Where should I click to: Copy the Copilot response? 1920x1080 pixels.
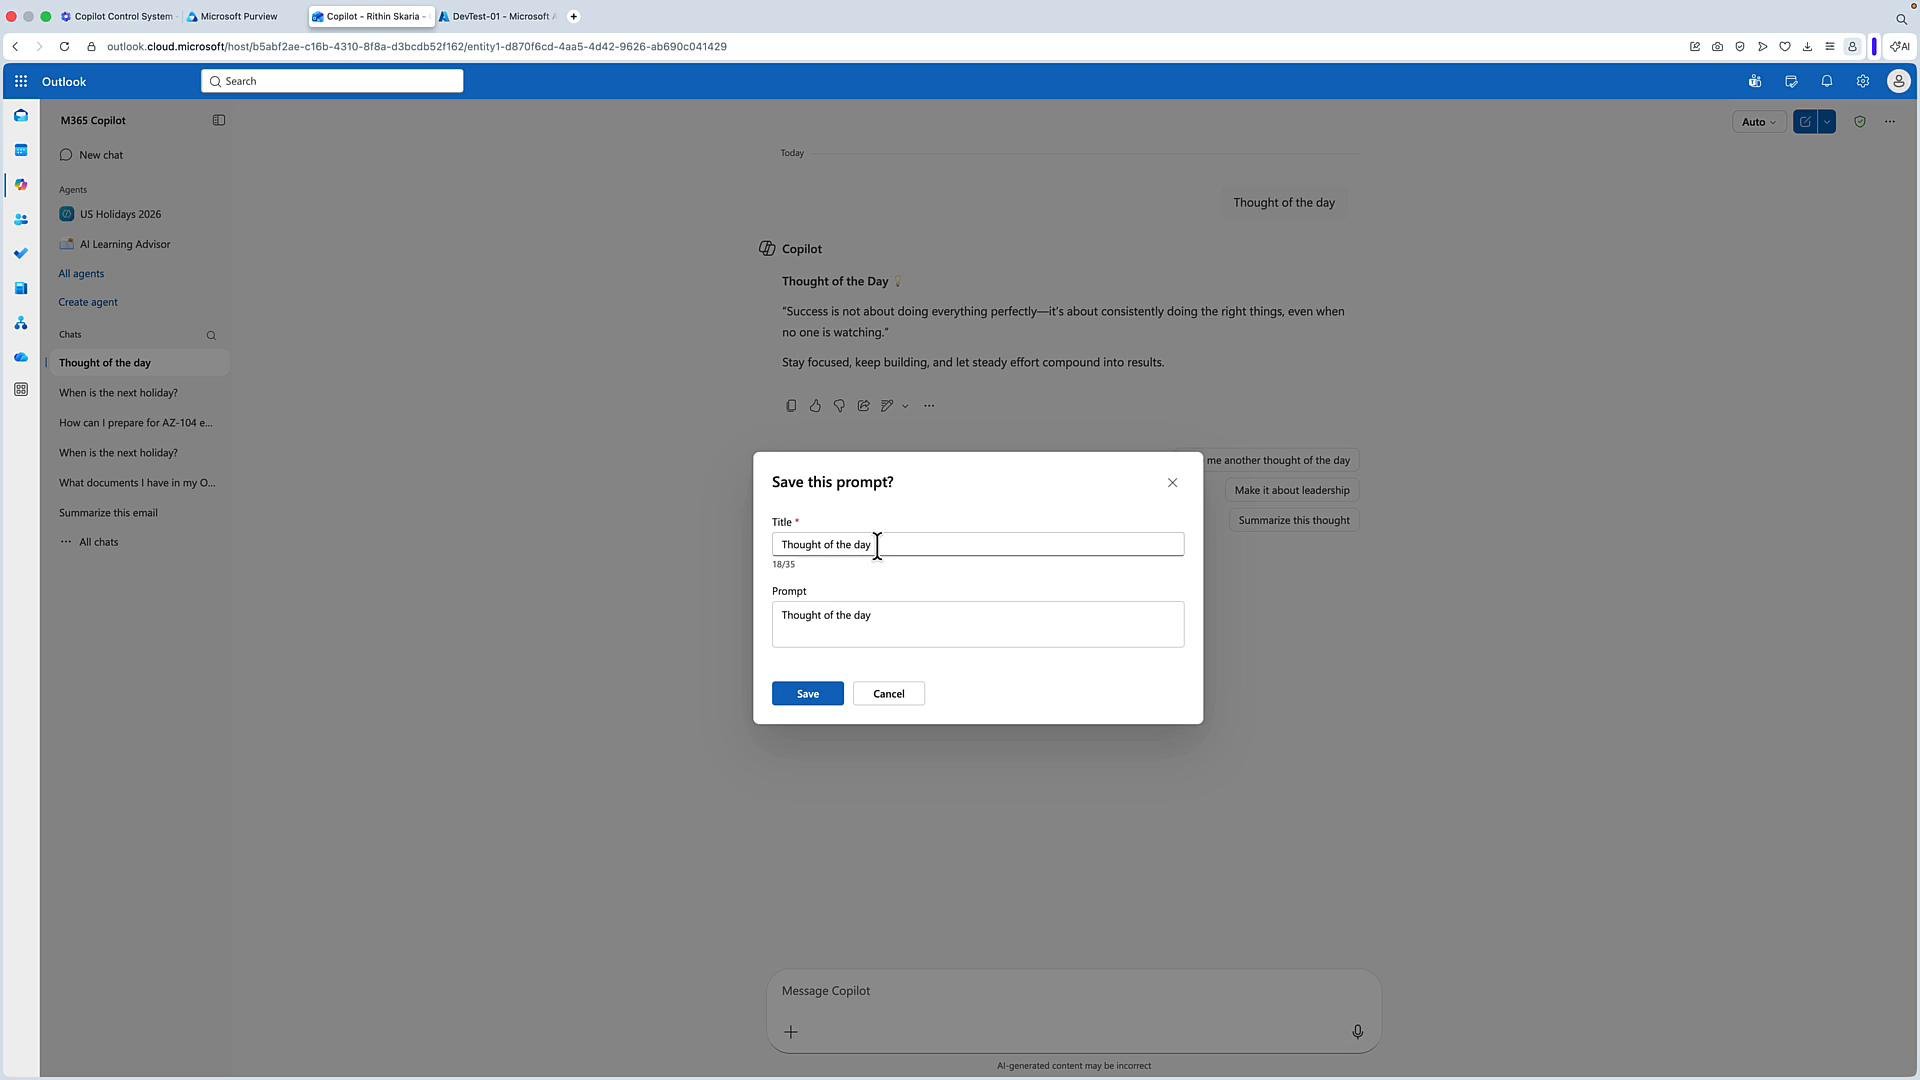791,406
